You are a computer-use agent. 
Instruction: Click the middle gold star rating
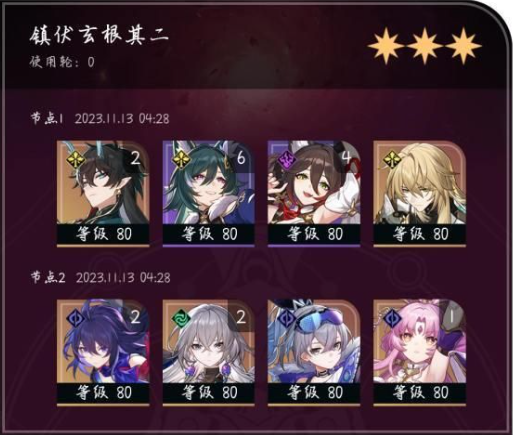pyautogui.click(x=424, y=46)
